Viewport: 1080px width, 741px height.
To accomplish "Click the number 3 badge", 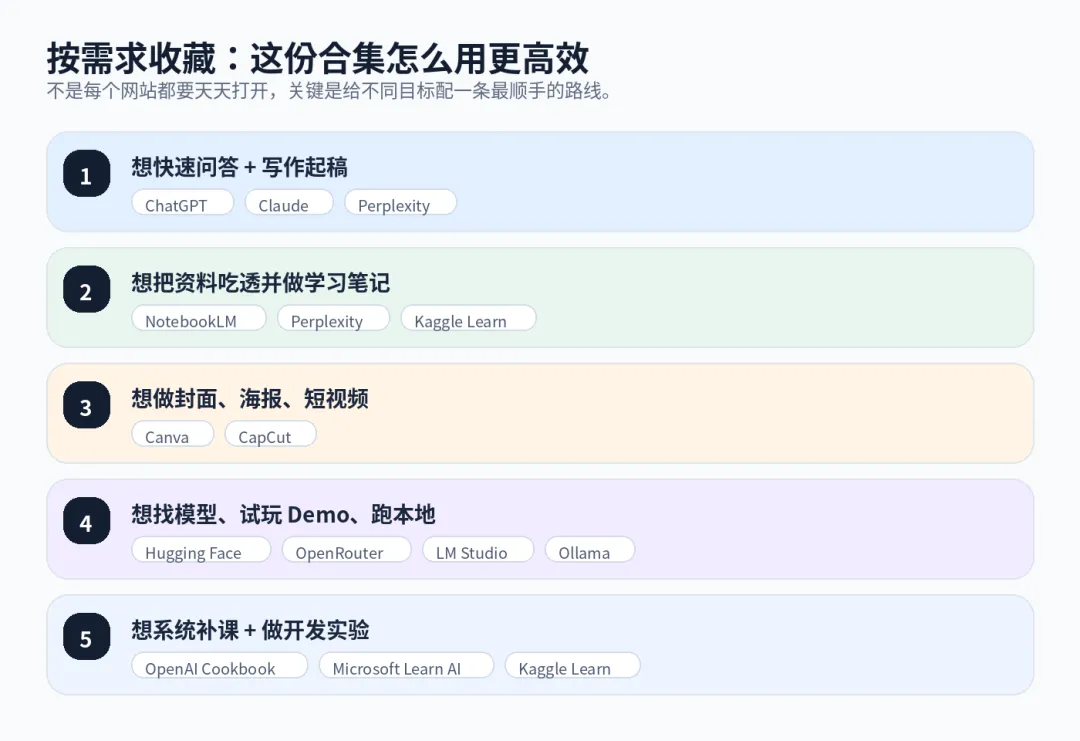I will [x=87, y=405].
